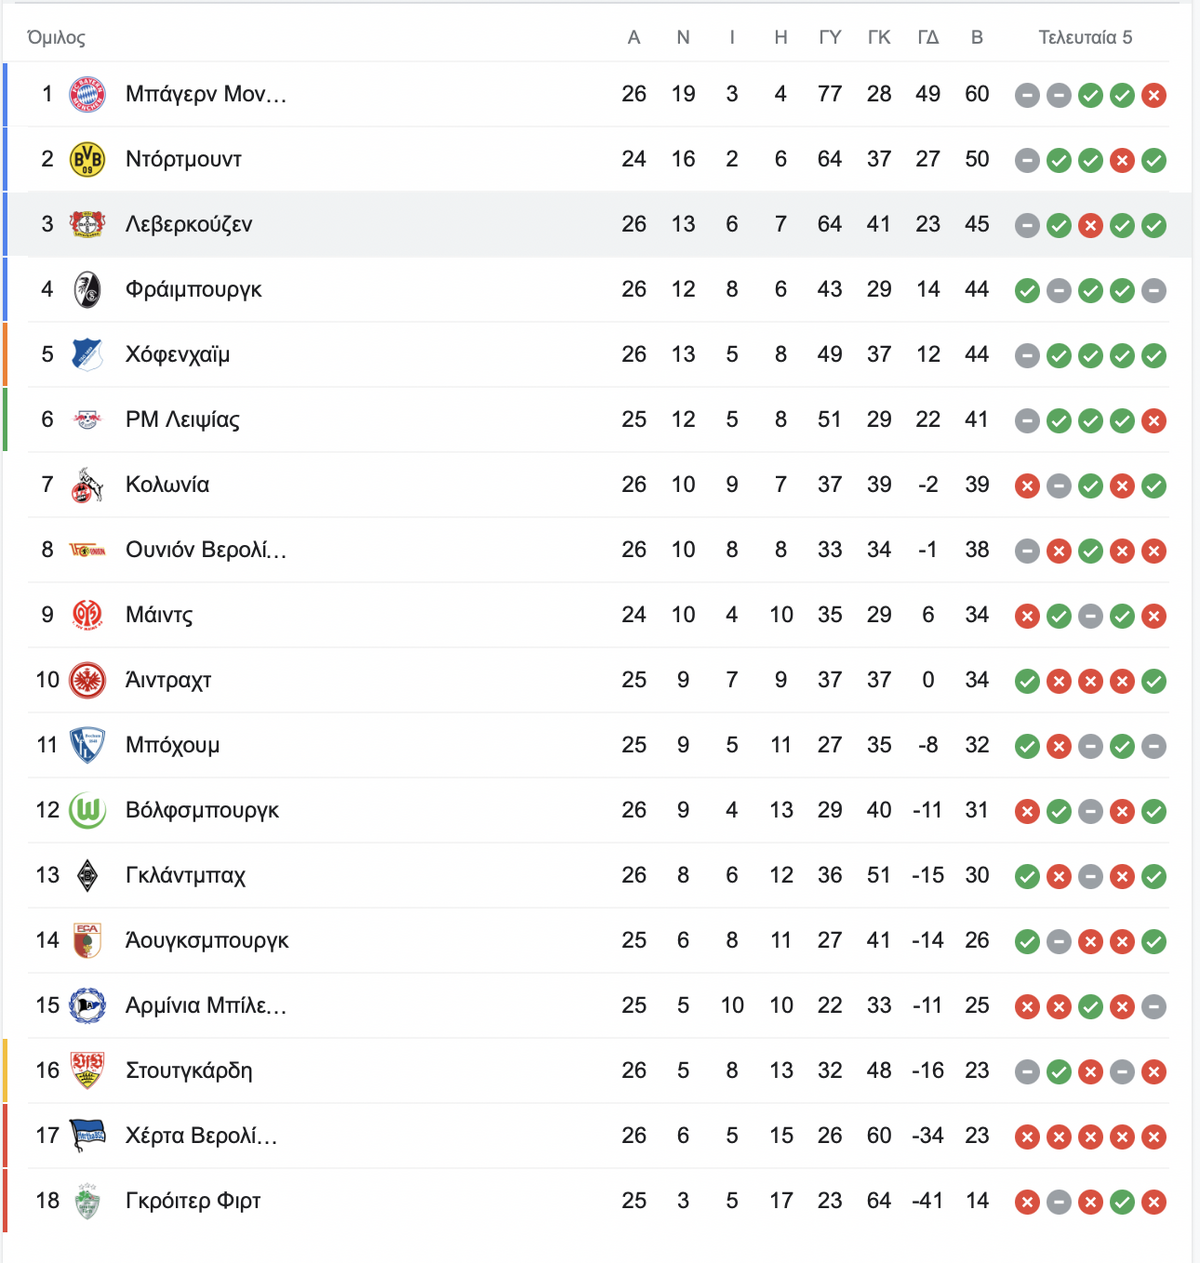Click the Borussia Dortmund BVB logo
Image resolution: width=1200 pixels, height=1263 pixels.
[x=87, y=159]
